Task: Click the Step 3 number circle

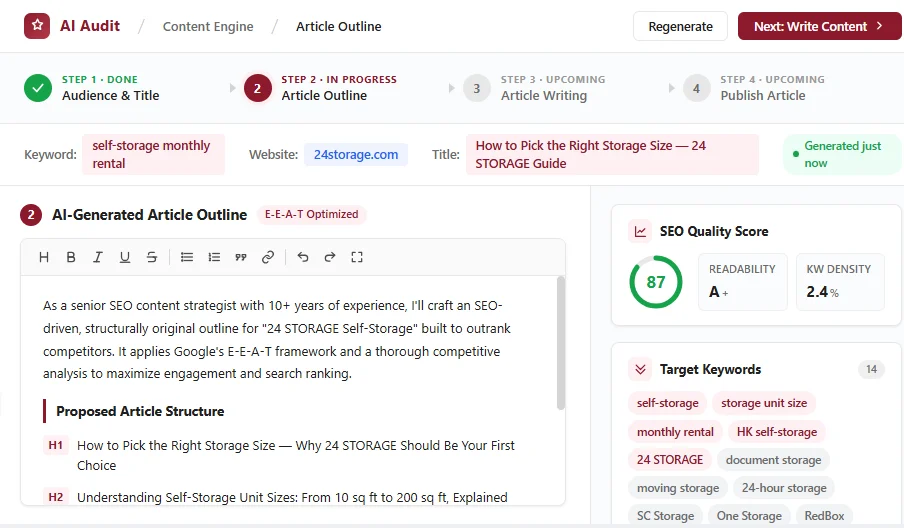Action: [x=477, y=88]
